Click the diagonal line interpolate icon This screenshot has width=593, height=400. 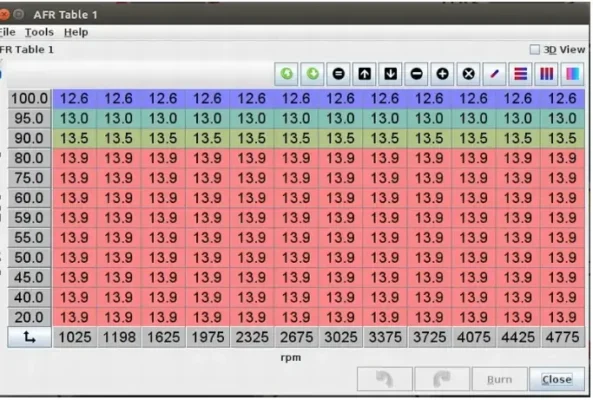(495, 74)
